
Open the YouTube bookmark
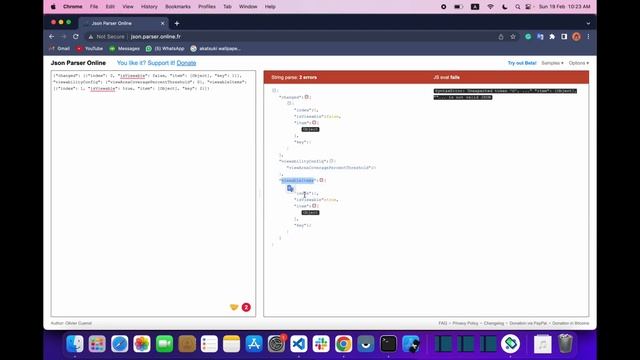tap(89, 49)
